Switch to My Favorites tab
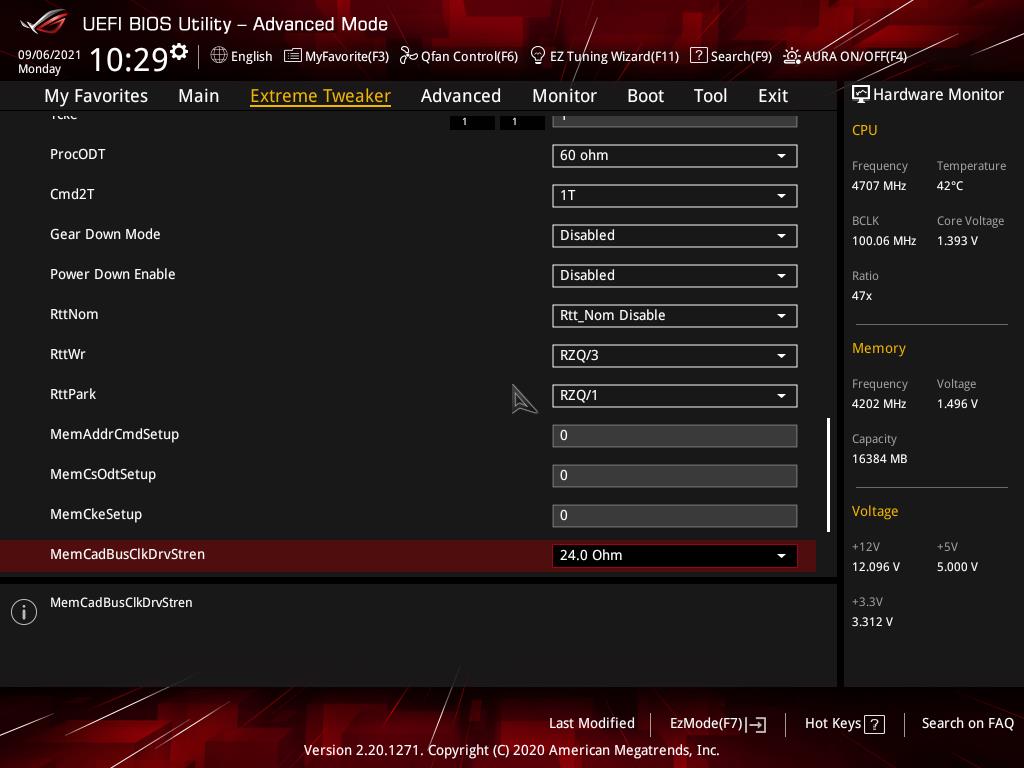The image size is (1024, 768). coord(96,96)
